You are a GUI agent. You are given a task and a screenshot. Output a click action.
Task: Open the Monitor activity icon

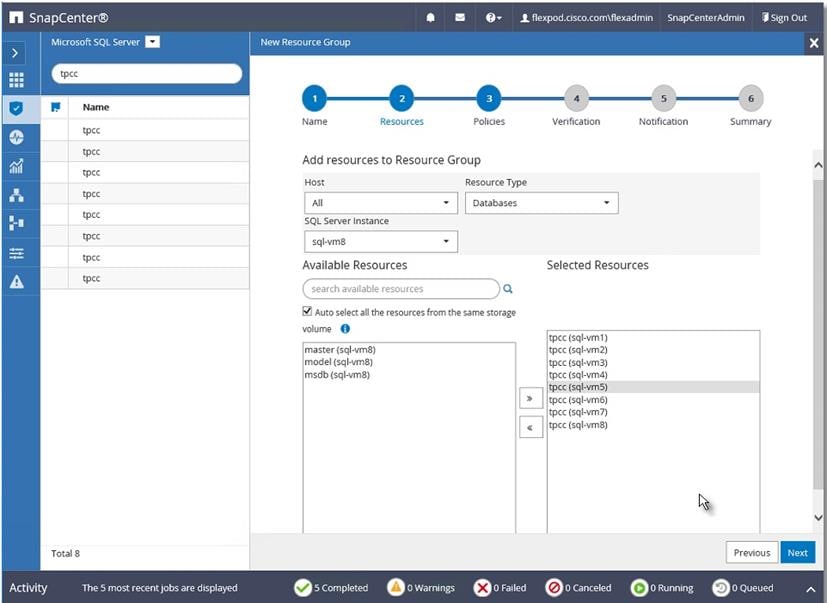click(16, 138)
